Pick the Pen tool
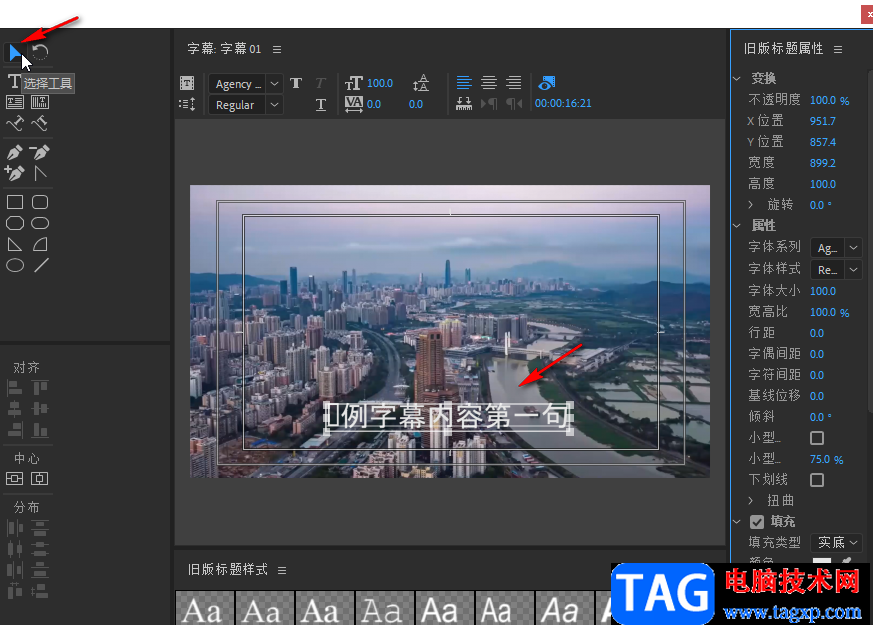 15,153
